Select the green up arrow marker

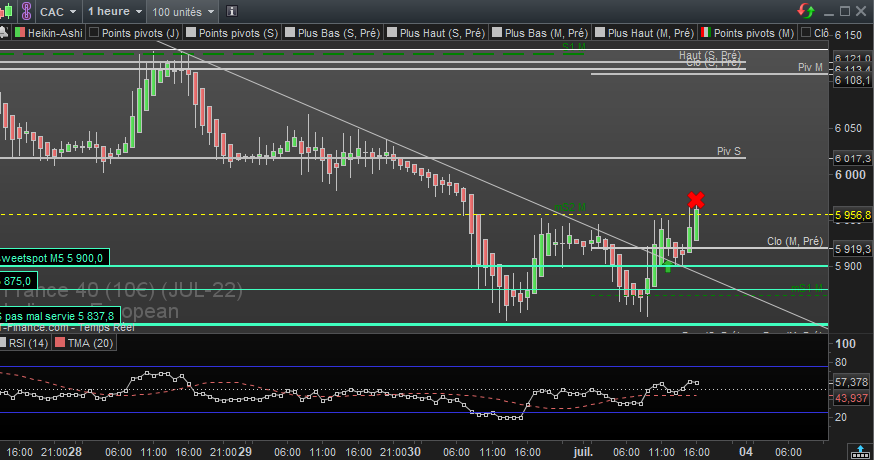[x=667, y=265]
